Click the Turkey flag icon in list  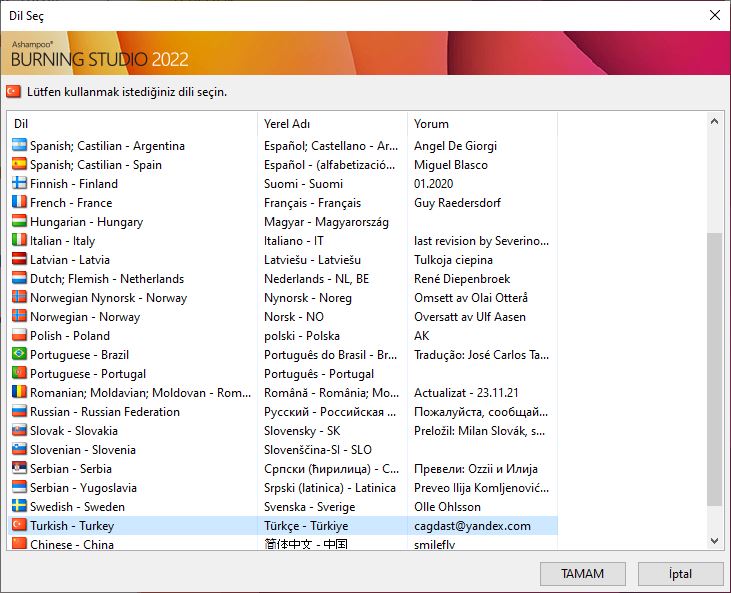pos(19,525)
